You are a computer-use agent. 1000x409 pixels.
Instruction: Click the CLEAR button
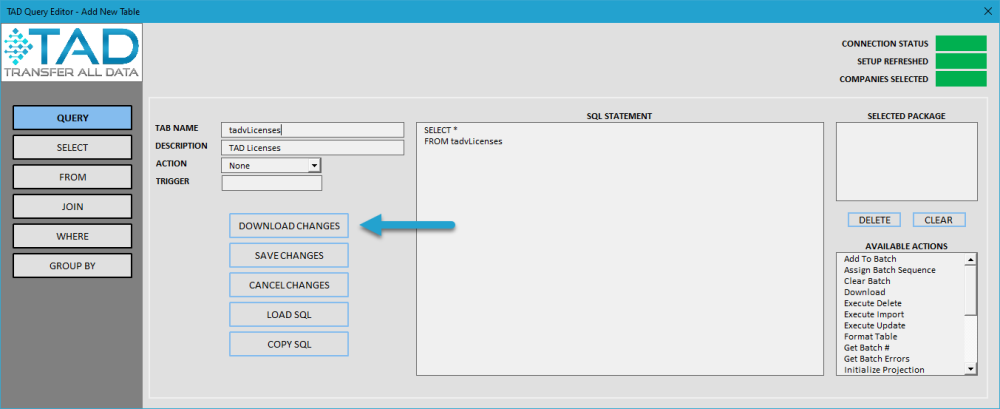tap(939, 219)
